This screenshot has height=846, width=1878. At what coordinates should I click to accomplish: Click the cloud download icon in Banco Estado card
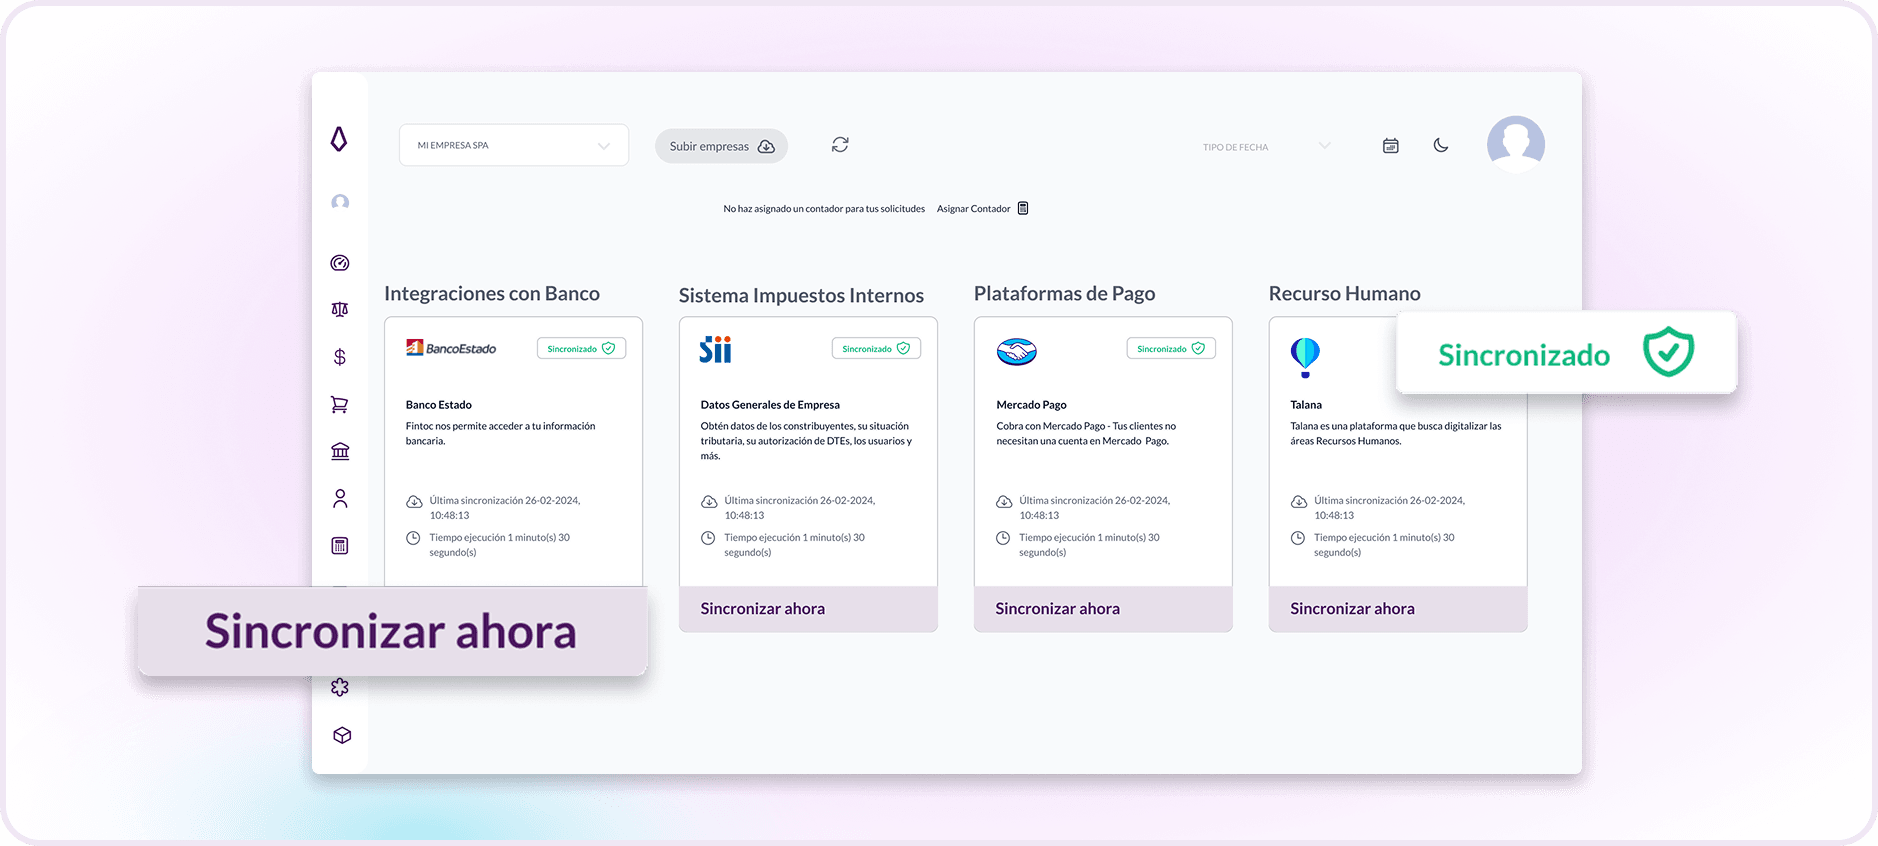[413, 501]
